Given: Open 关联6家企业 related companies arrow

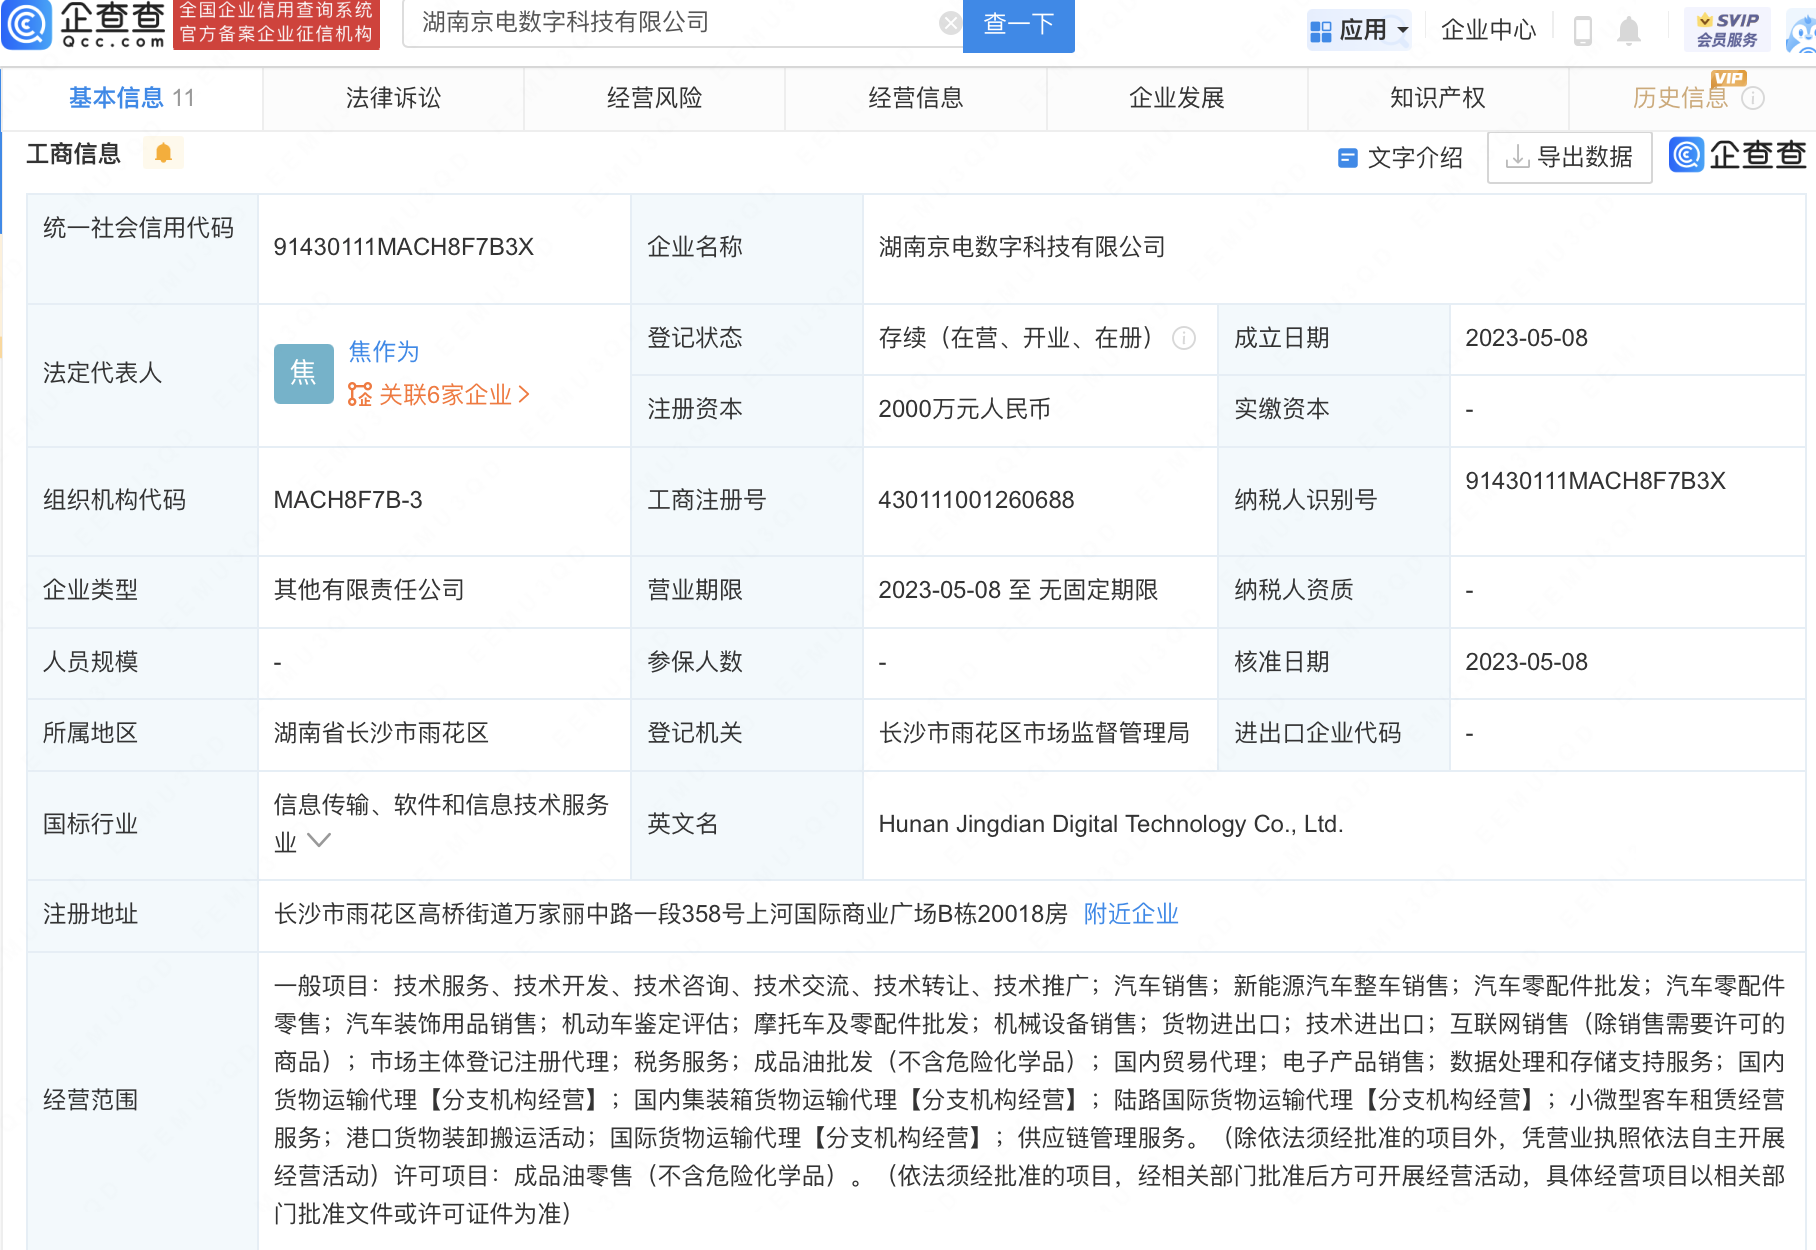Looking at the screenshot, I should (x=524, y=395).
